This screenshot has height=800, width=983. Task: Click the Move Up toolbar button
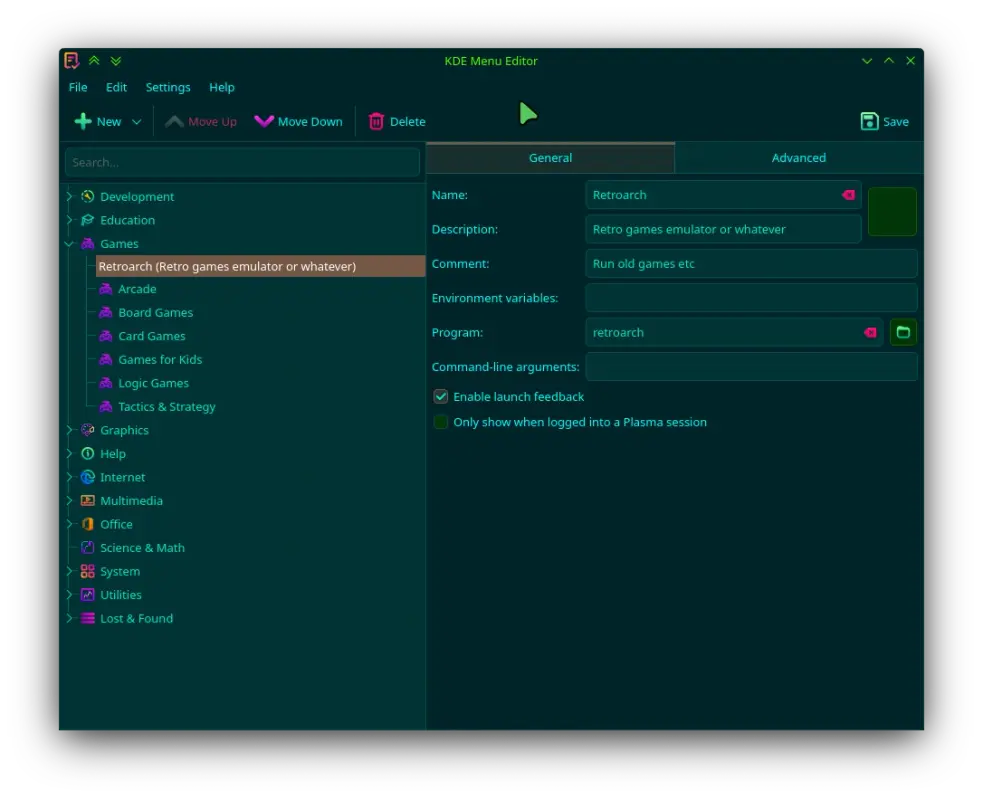click(201, 122)
